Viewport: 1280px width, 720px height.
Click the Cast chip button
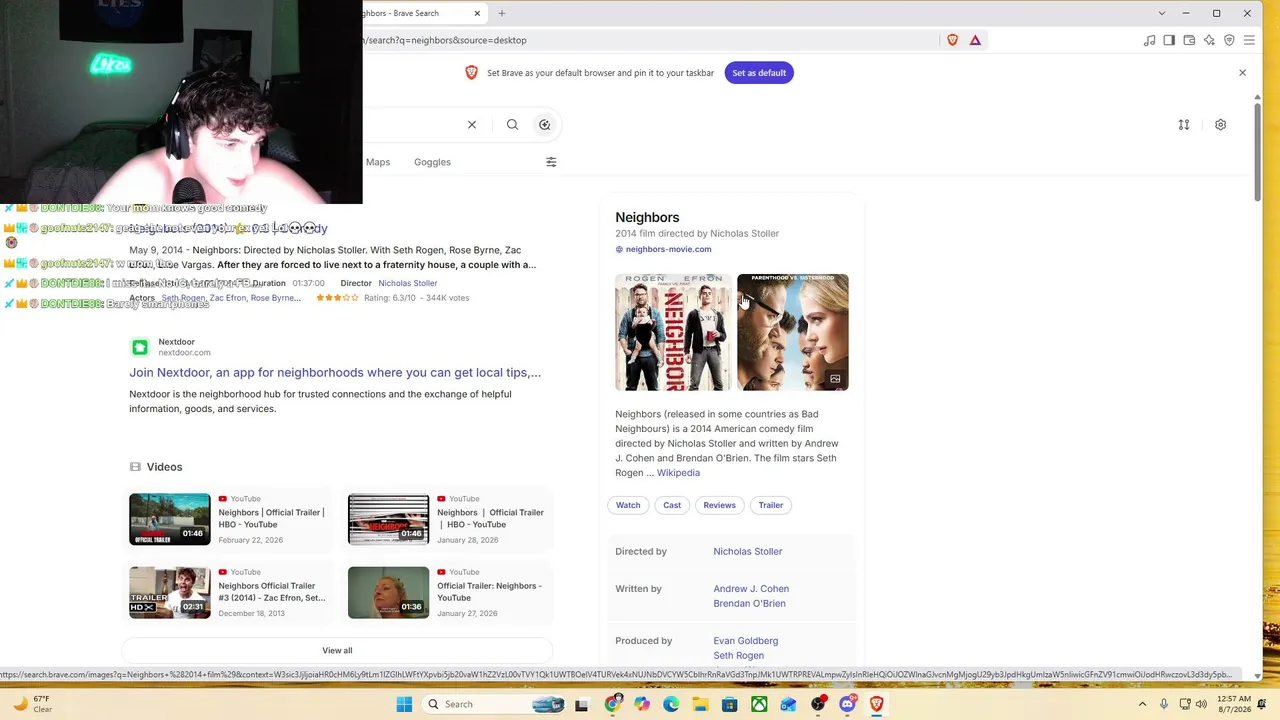click(x=672, y=505)
